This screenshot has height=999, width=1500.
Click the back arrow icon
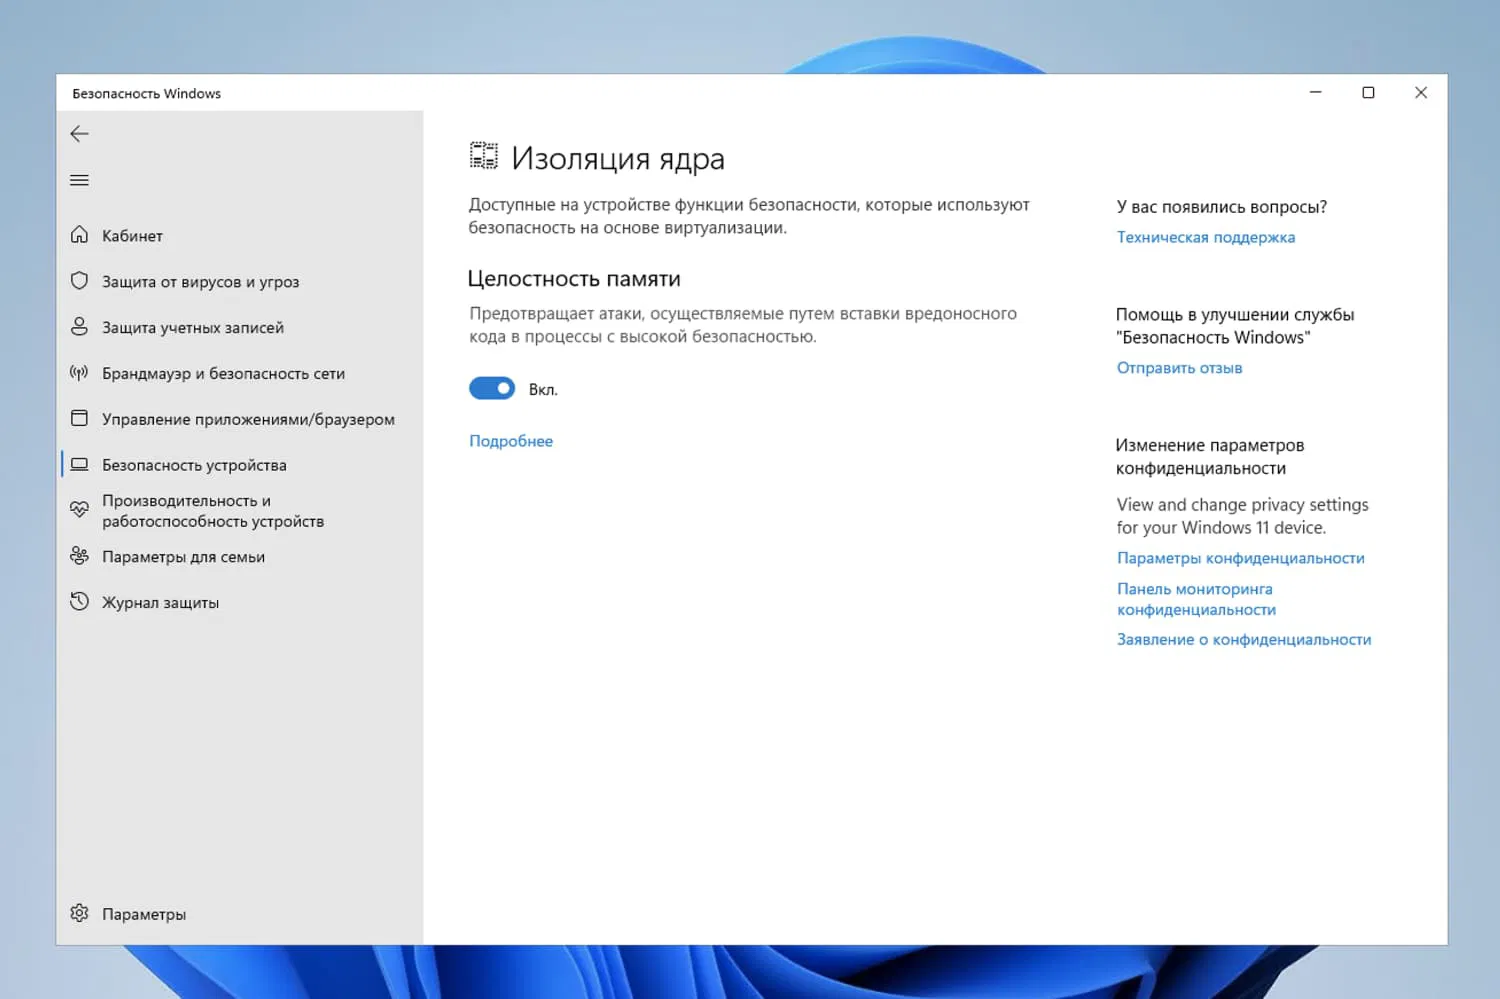coord(80,134)
